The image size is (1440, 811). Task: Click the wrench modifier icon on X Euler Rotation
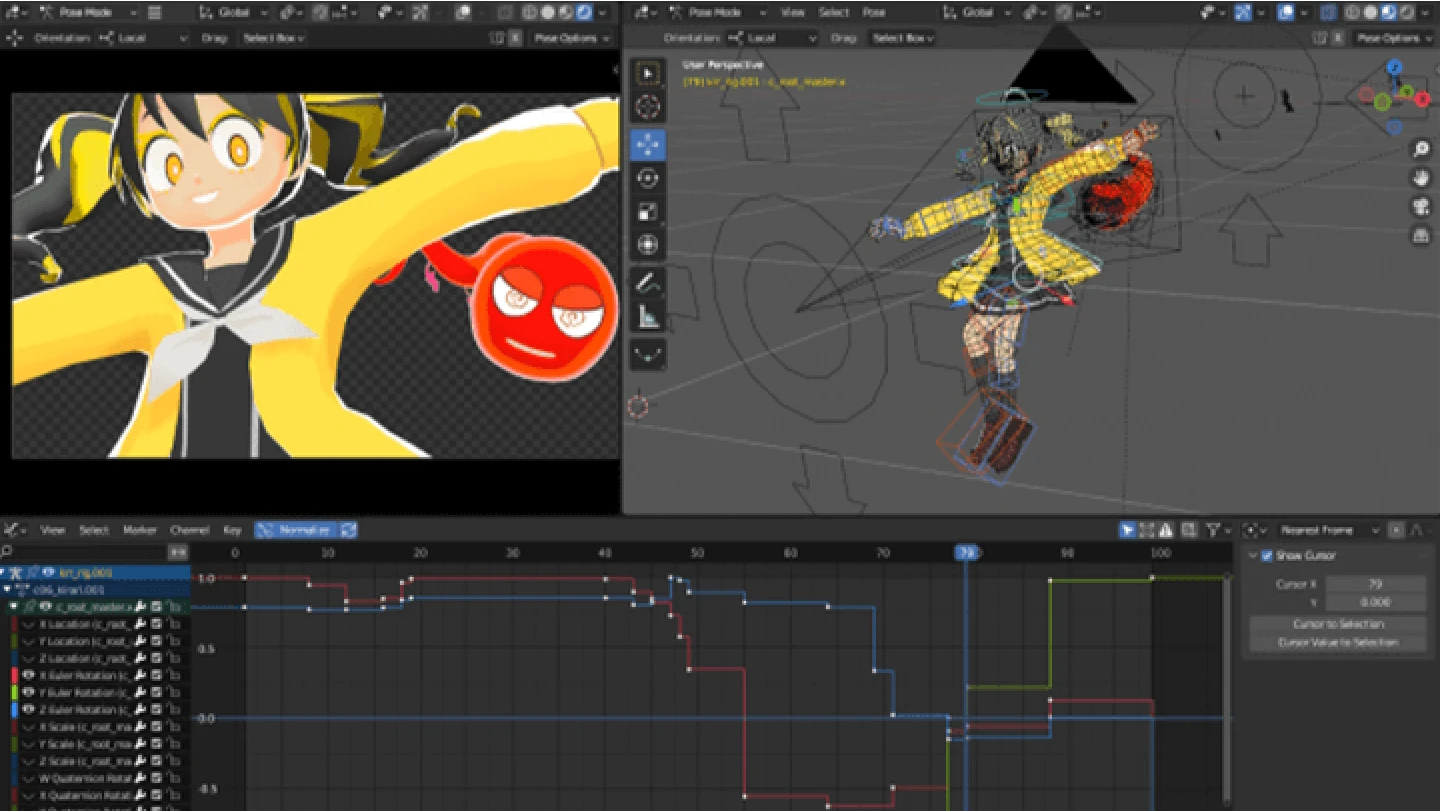[141, 676]
